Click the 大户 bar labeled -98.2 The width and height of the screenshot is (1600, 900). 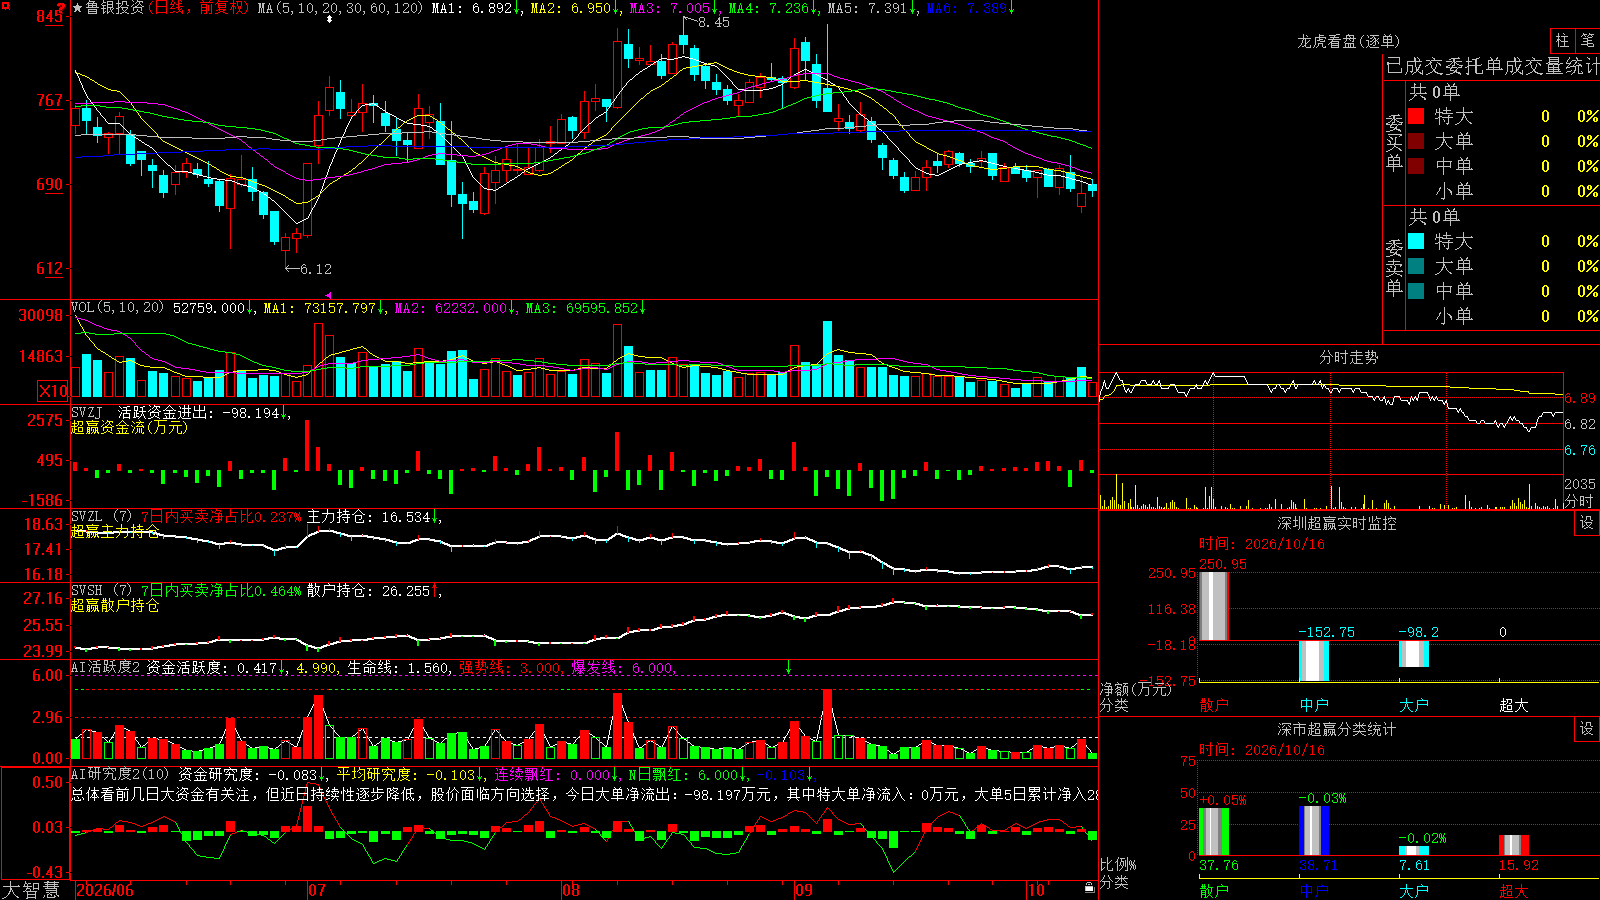click(1414, 653)
